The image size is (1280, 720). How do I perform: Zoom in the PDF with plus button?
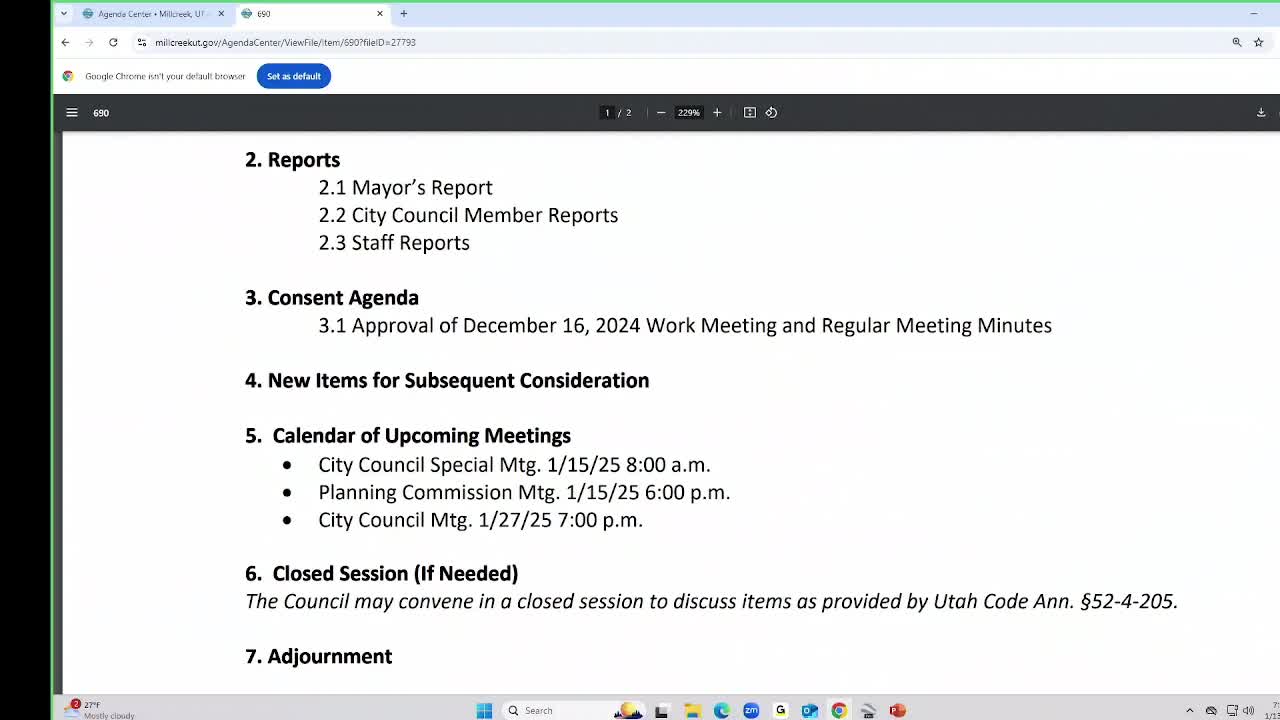click(717, 113)
